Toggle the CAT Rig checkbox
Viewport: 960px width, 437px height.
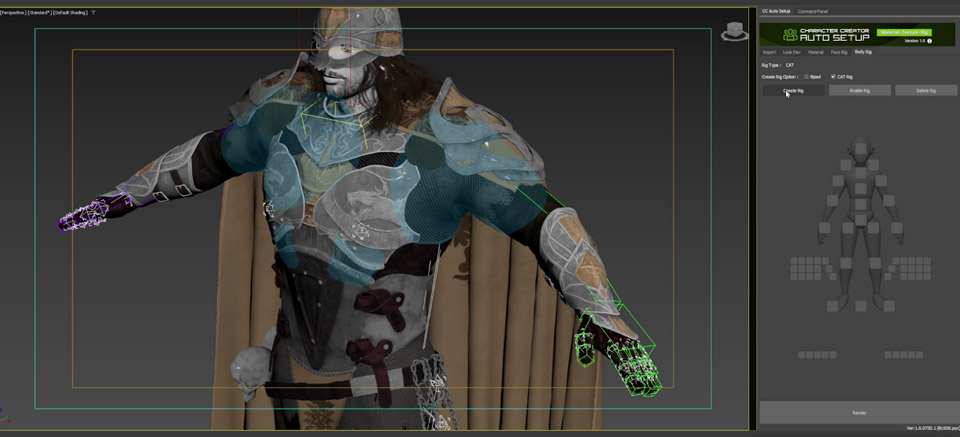pos(833,77)
